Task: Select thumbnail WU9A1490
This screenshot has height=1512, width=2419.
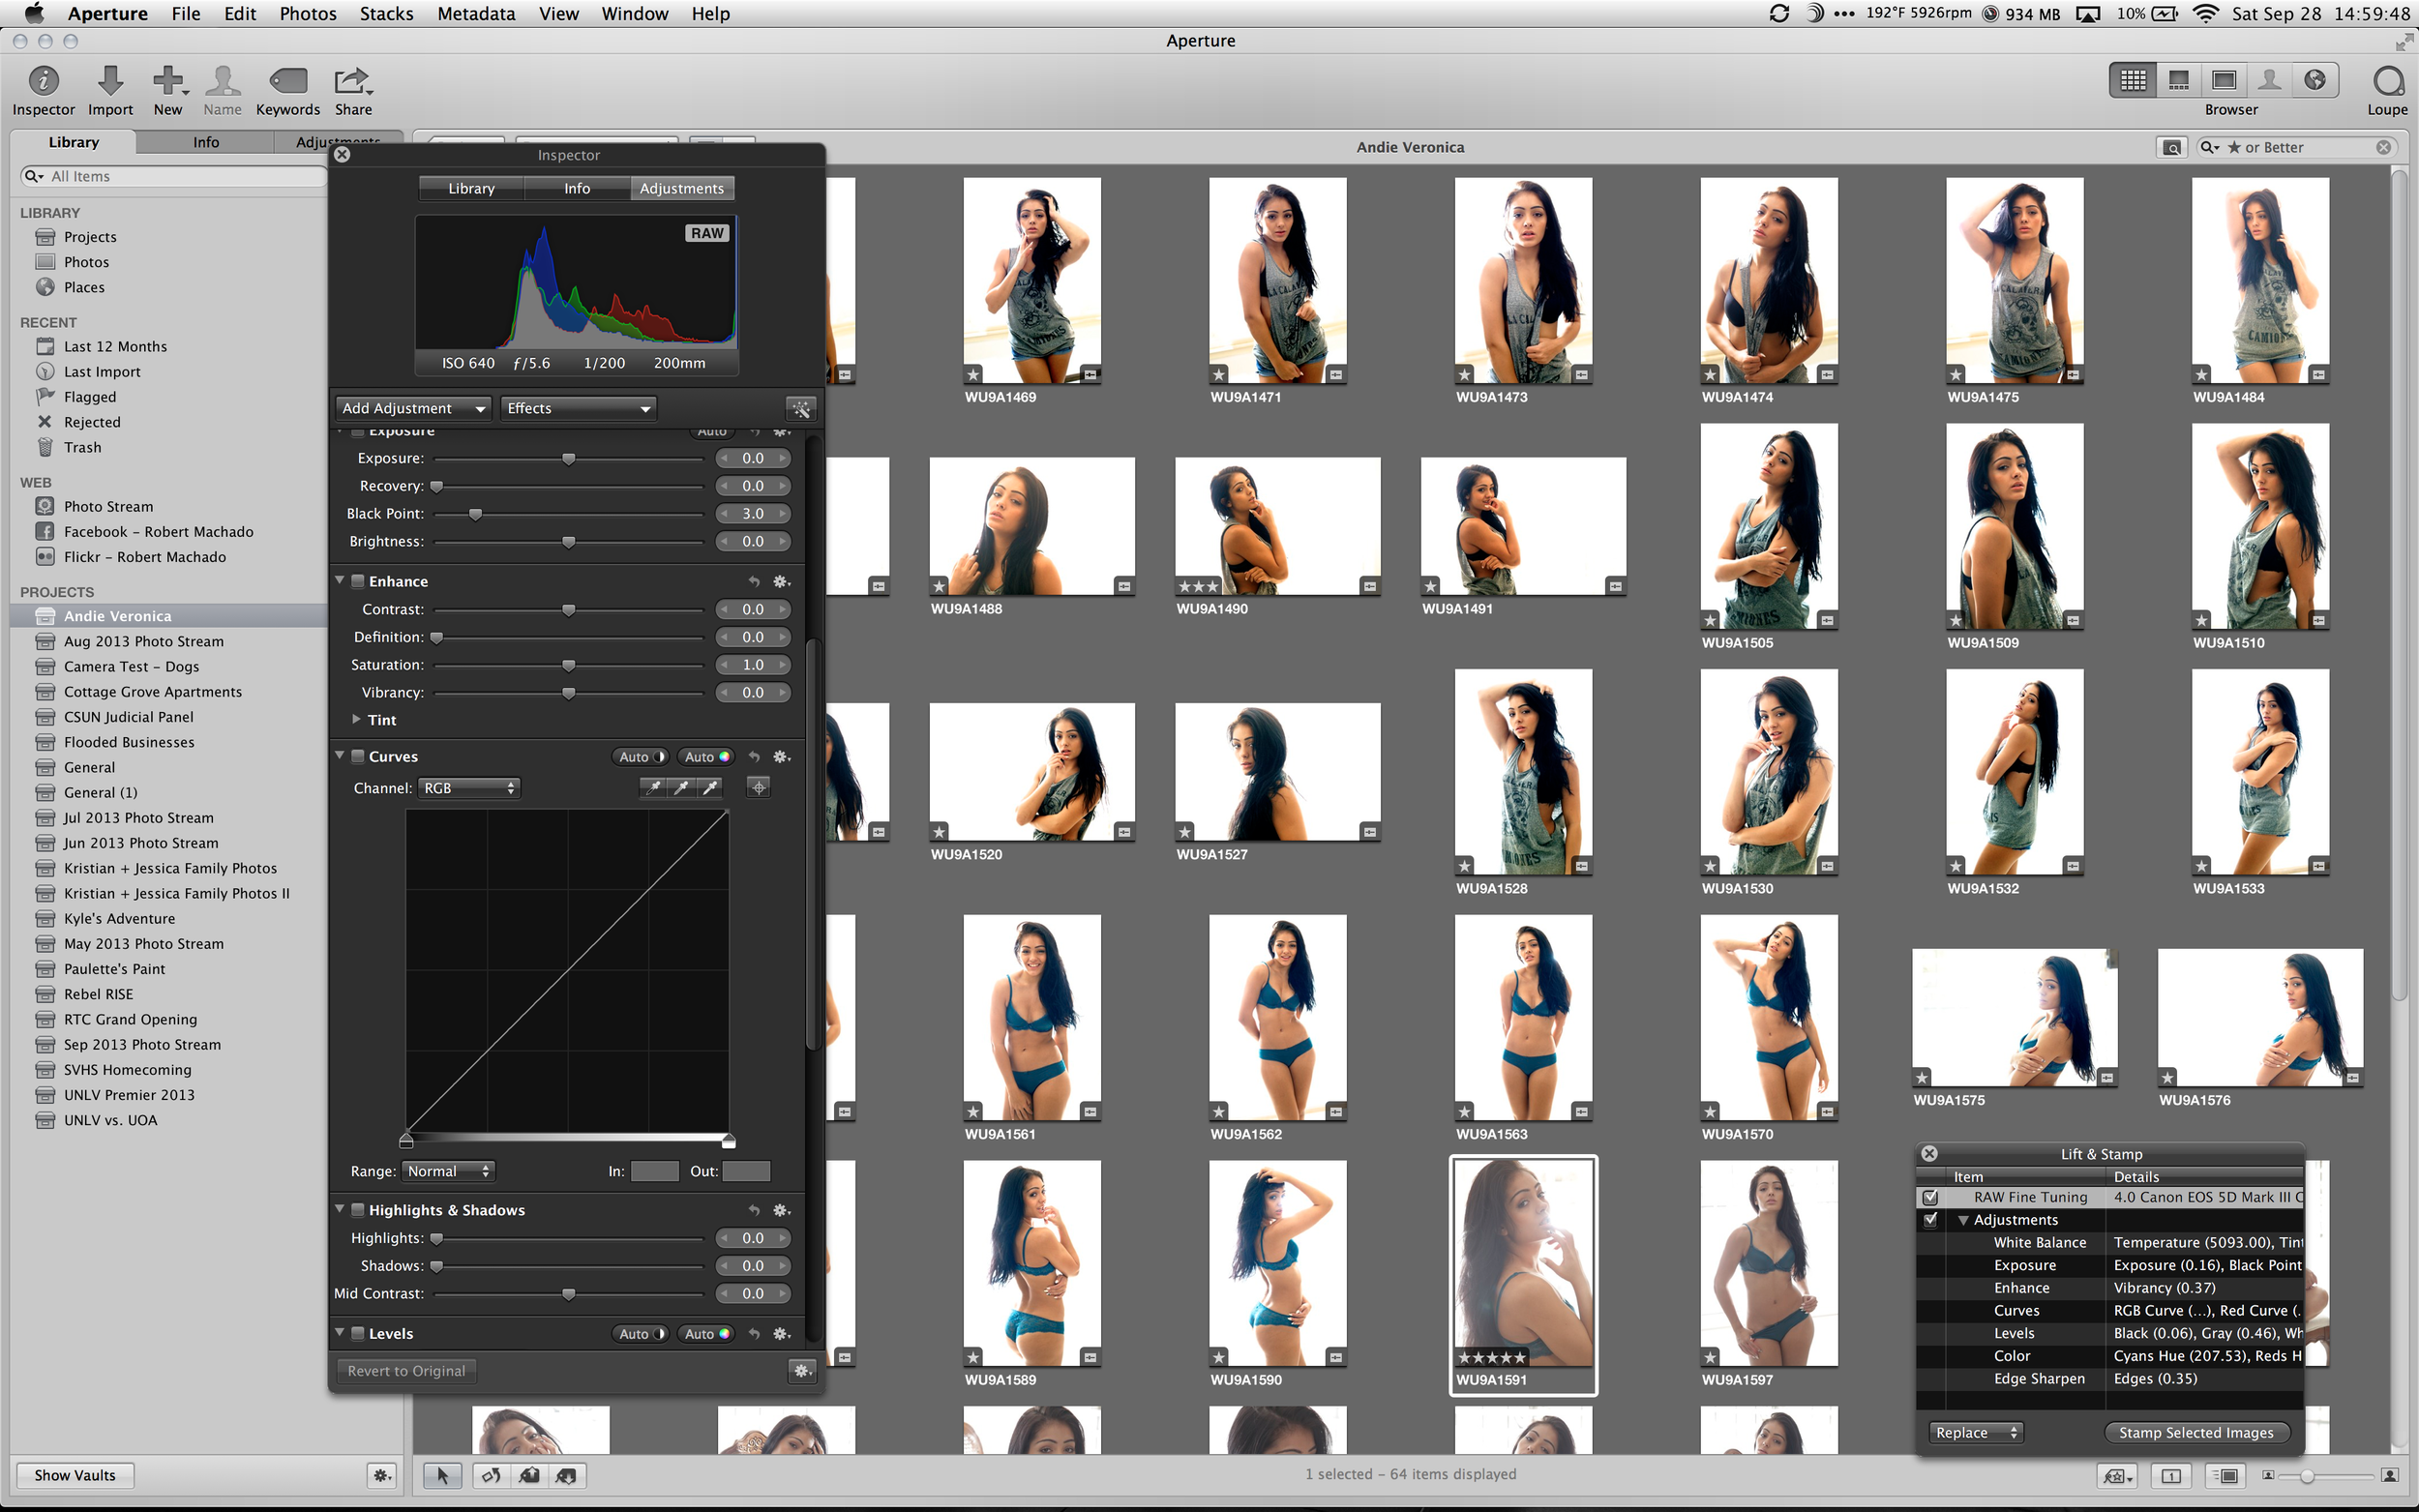Action: pyautogui.click(x=1277, y=526)
